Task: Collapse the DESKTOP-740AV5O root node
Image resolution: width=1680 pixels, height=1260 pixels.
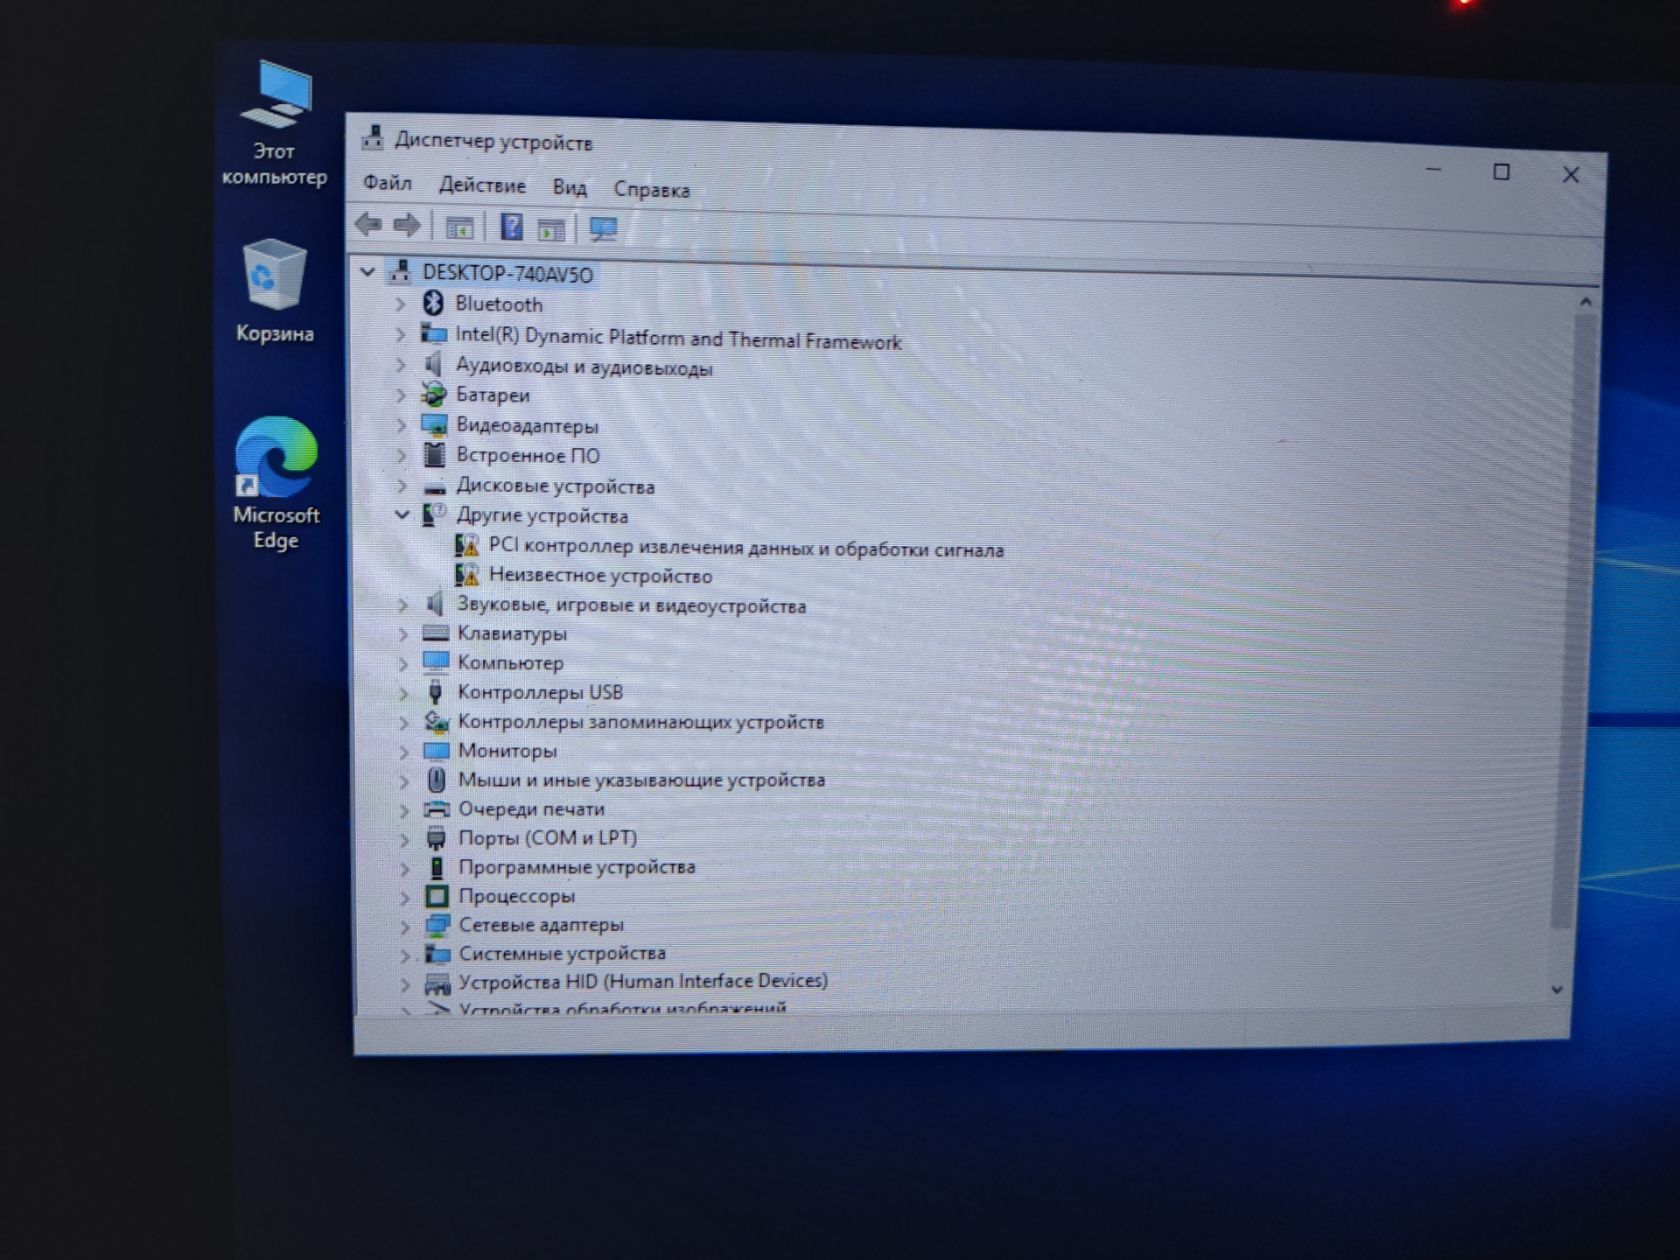Action: pyautogui.click(x=367, y=271)
